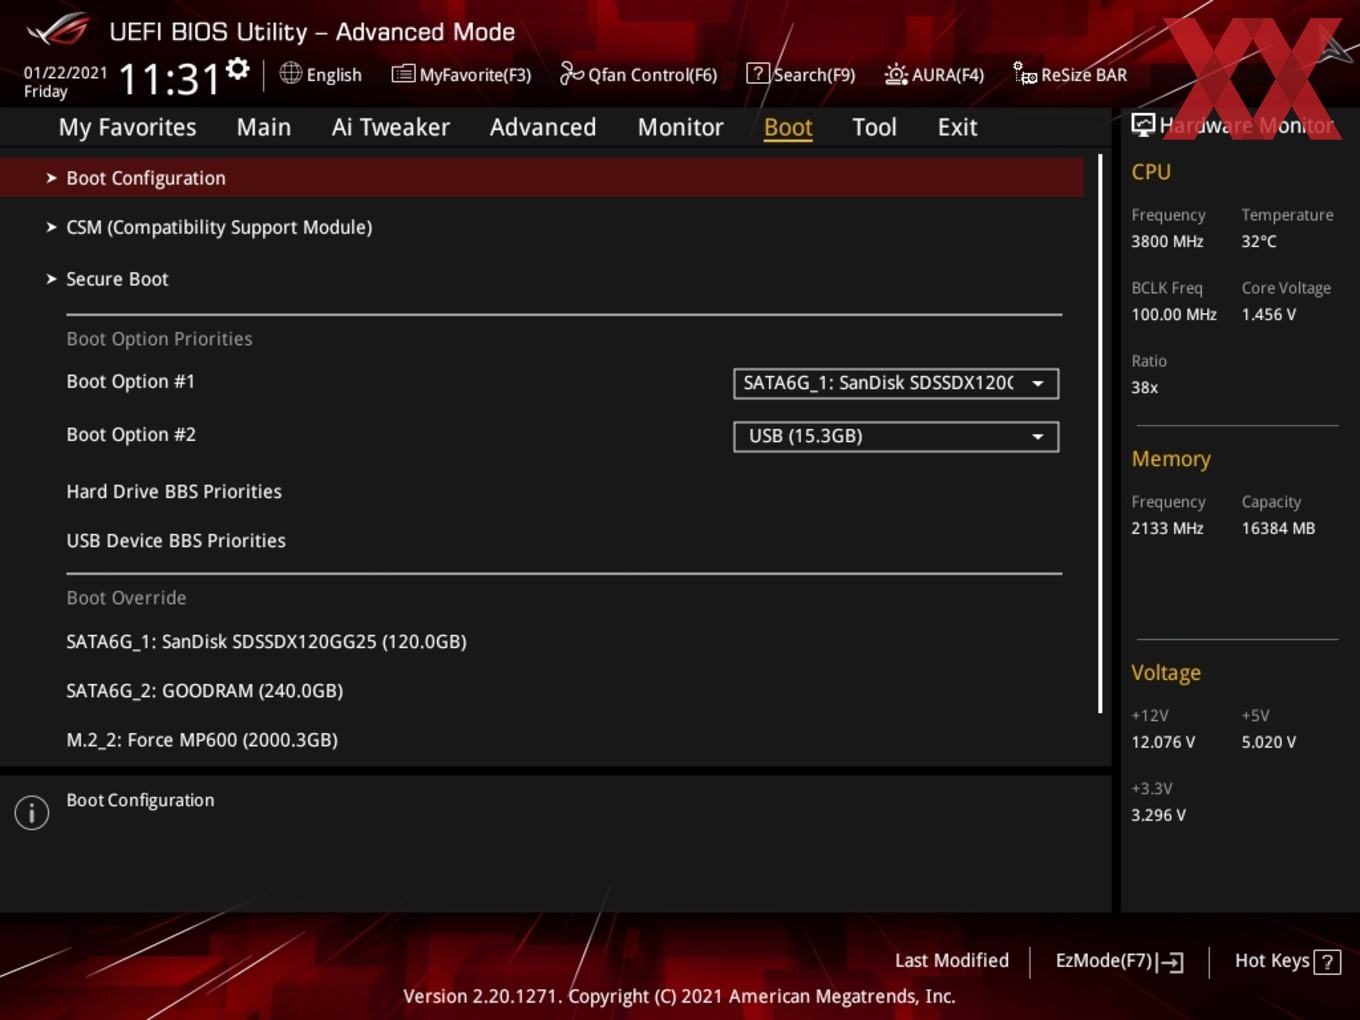Open MyFavorite(F3) list icon
This screenshot has height=1020, width=1360.
point(403,74)
